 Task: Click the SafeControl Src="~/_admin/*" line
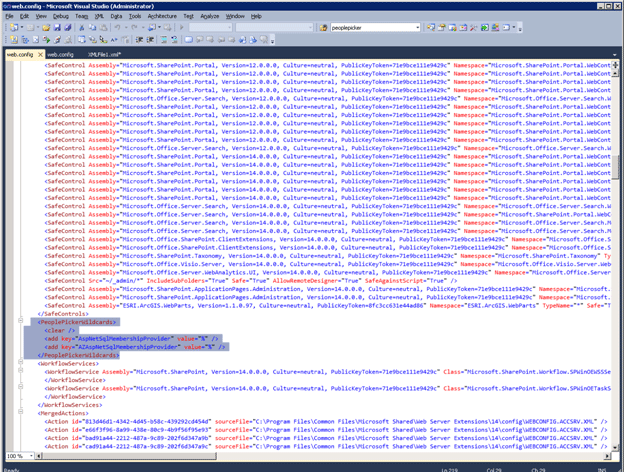(251, 281)
